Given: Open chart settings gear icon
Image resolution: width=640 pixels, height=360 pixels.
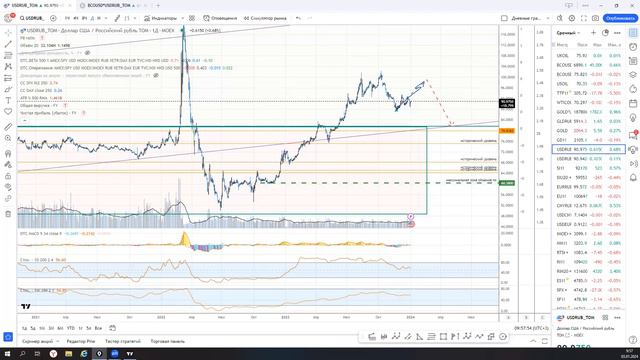Looking at the screenshot, I should (x=572, y=18).
